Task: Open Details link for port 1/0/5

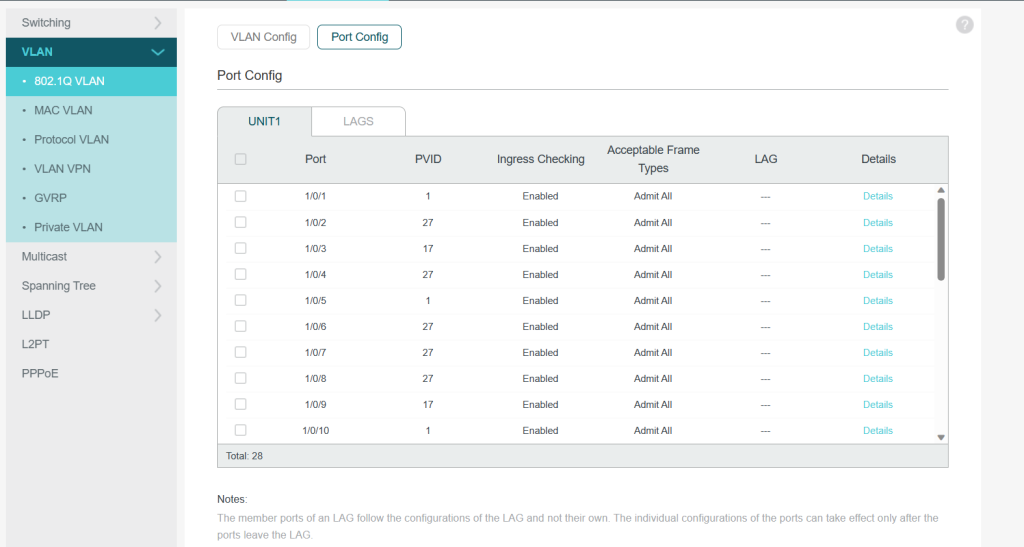Action: pos(878,301)
